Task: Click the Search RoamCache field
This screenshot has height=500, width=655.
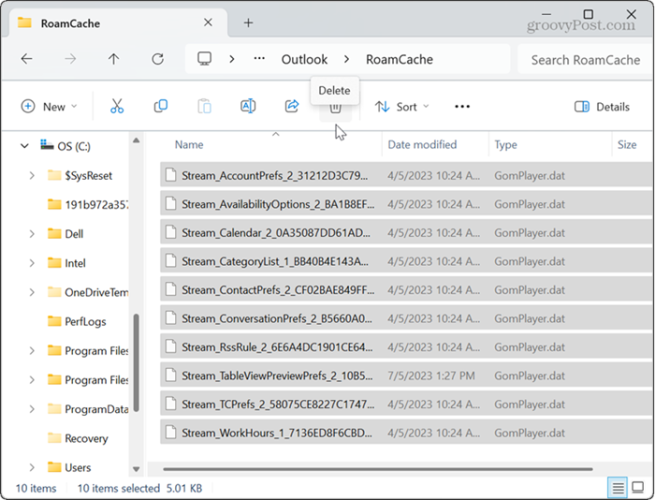Action: (x=585, y=60)
